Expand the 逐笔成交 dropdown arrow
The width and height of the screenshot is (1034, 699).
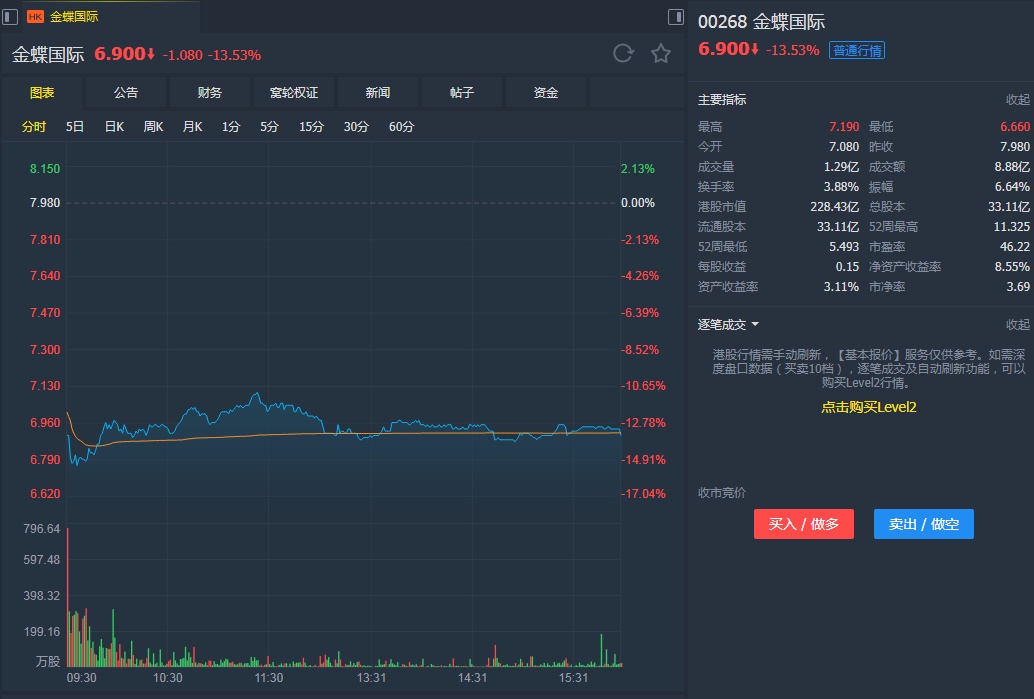point(755,325)
